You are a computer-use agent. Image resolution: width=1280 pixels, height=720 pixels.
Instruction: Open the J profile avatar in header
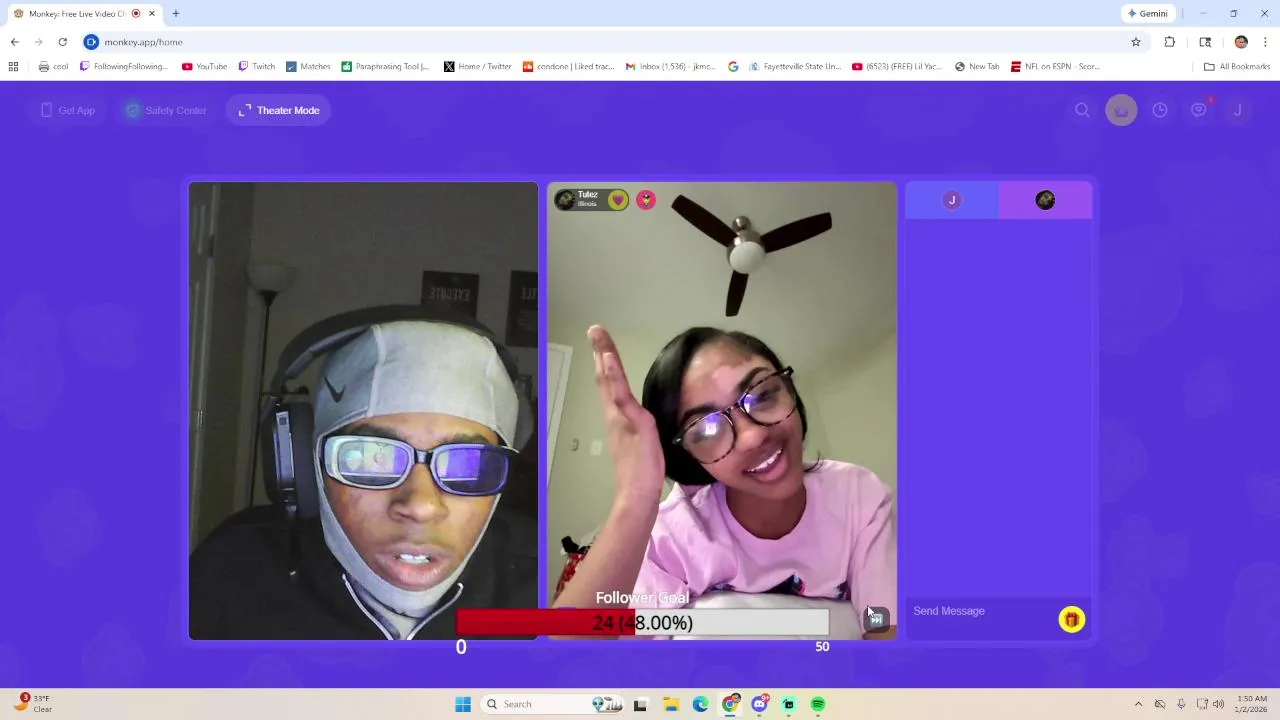pos(1237,110)
